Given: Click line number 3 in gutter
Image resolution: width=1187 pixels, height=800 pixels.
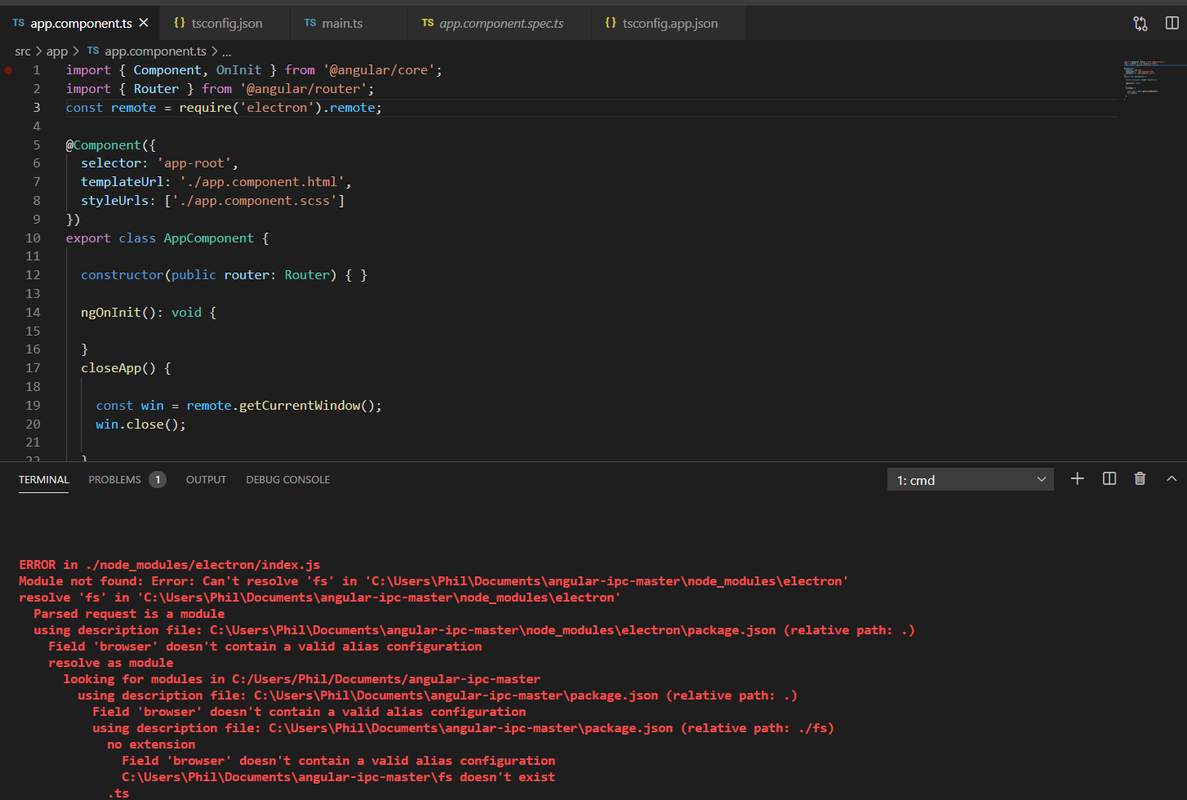Looking at the screenshot, I should 36,107.
